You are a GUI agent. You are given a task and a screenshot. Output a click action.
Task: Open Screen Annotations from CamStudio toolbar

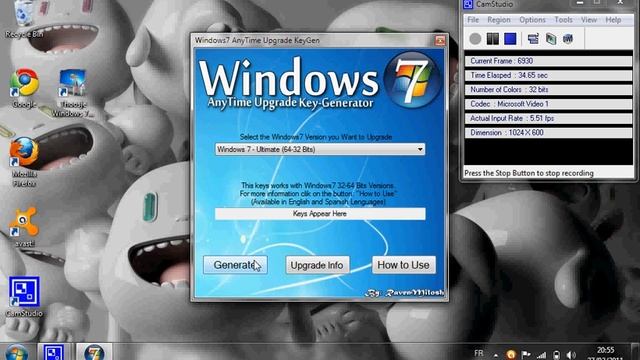551,39
